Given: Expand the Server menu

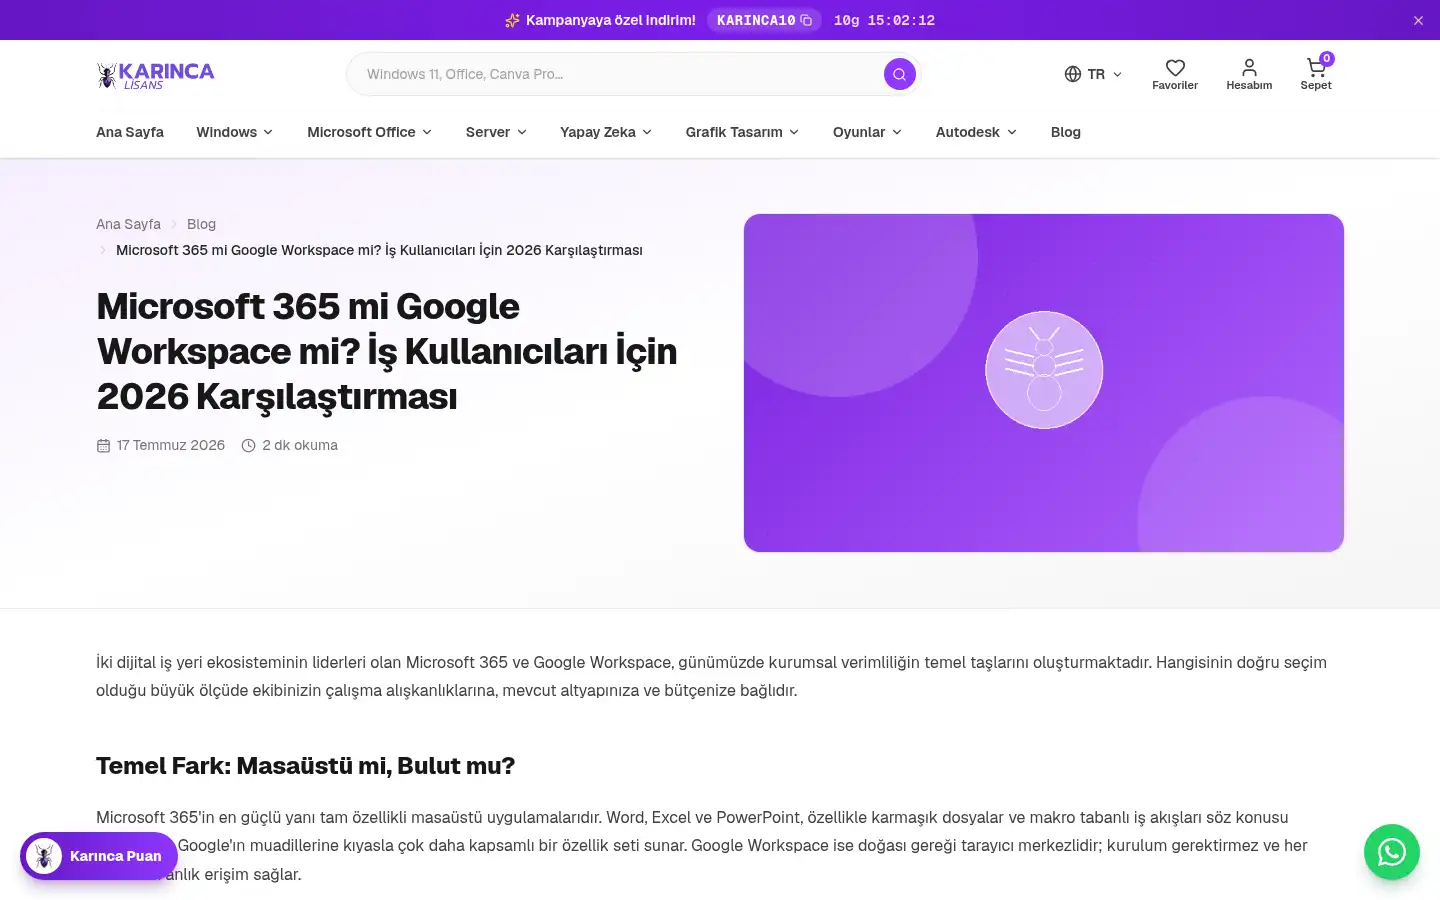Looking at the screenshot, I should [x=497, y=132].
